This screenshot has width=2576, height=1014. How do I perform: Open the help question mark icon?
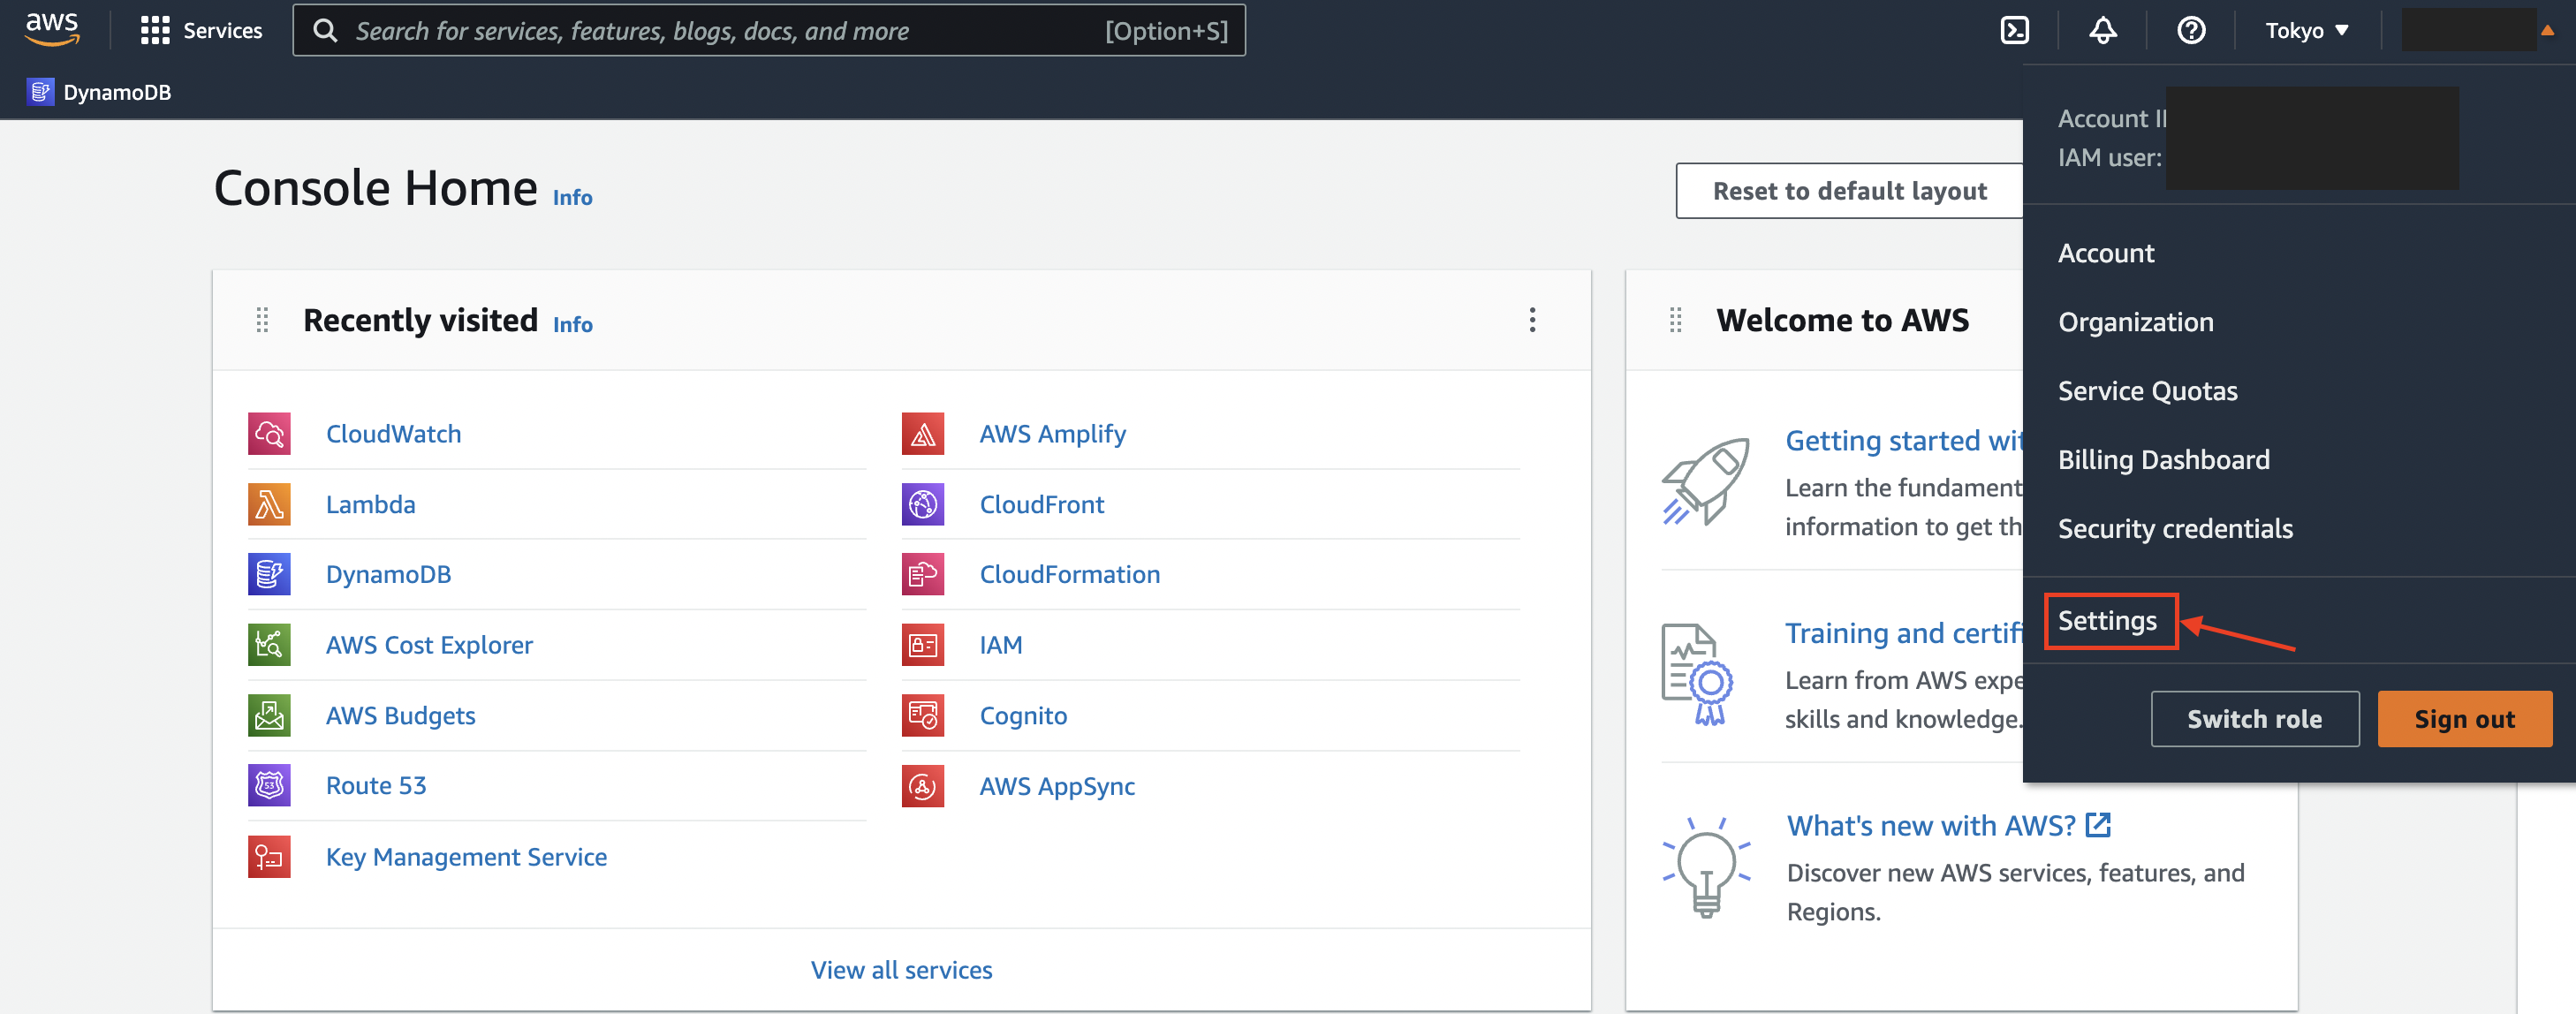pyautogui.click(x=2190, y=30)
